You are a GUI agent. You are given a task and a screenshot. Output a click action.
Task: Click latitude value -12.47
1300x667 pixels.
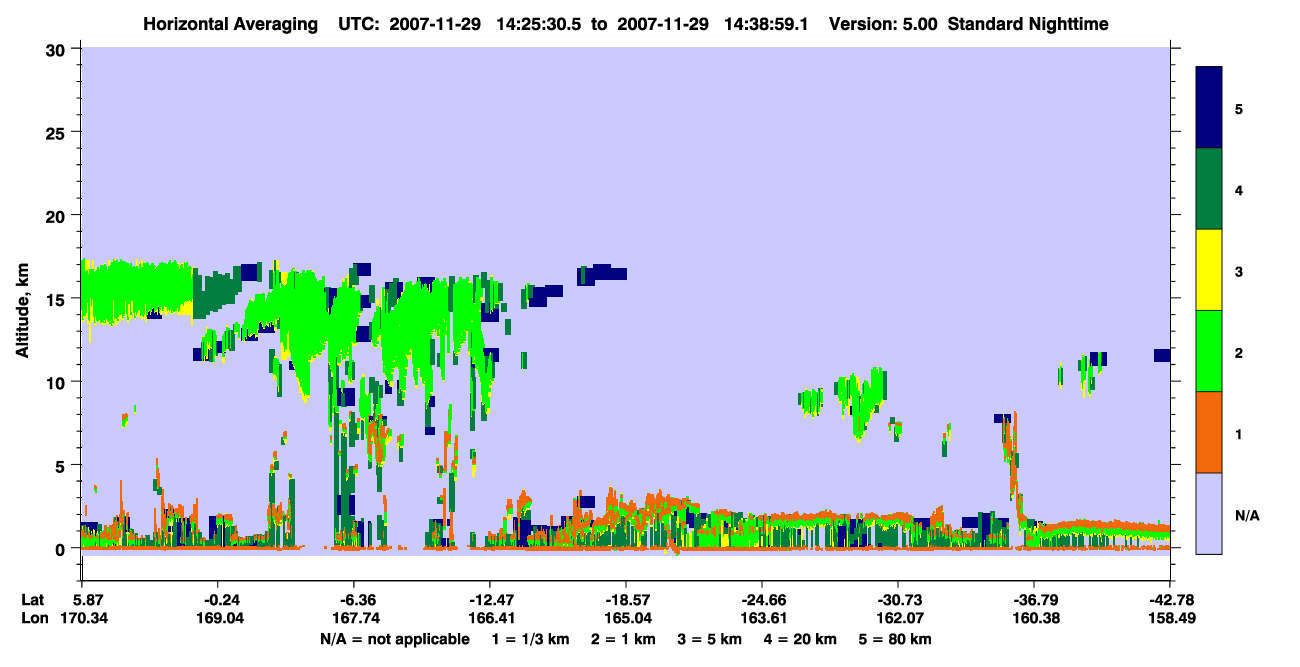point(489,600)
